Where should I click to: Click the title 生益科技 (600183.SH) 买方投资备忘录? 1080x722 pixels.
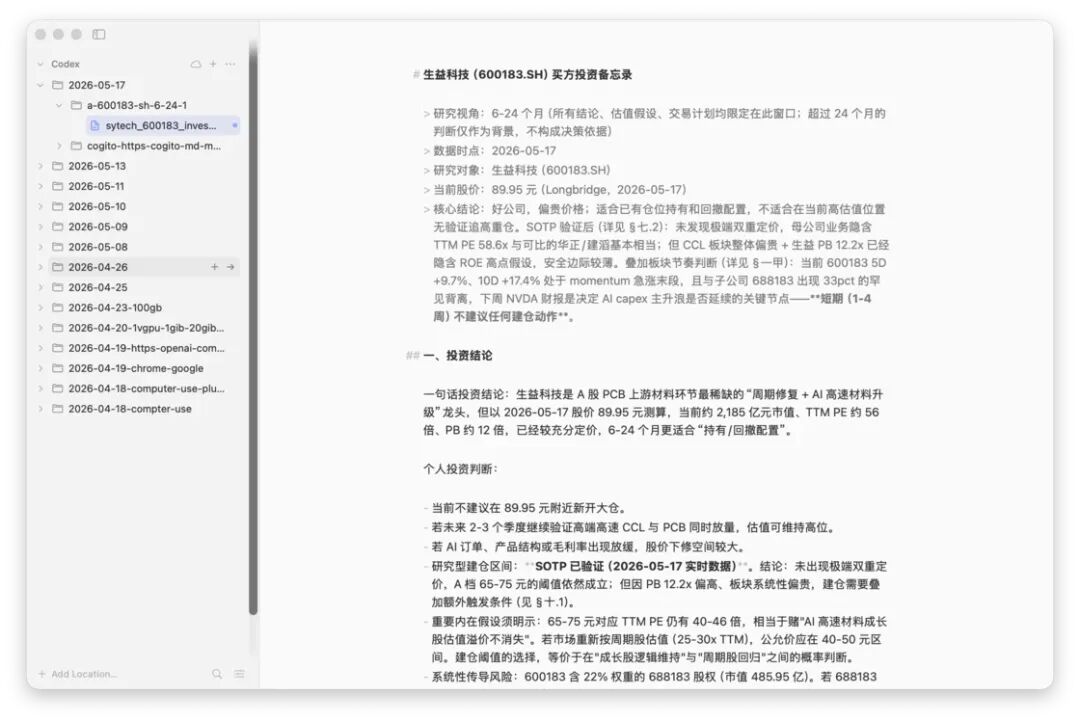coord(527,74)
